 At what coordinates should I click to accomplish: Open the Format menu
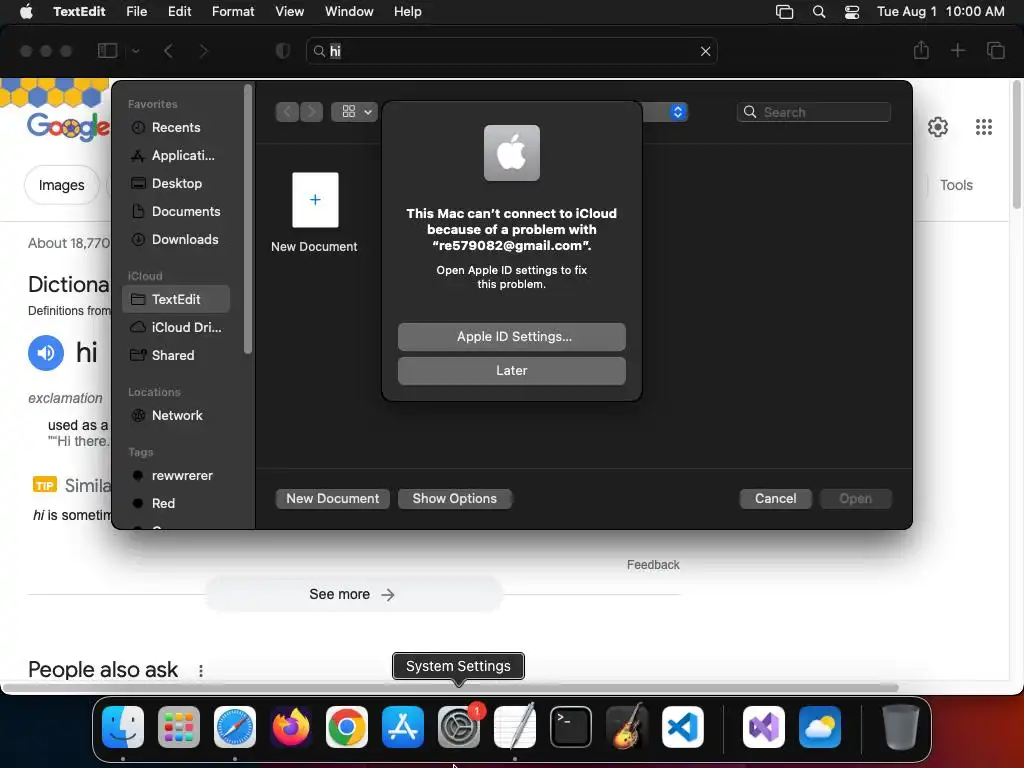click(233, 11)
